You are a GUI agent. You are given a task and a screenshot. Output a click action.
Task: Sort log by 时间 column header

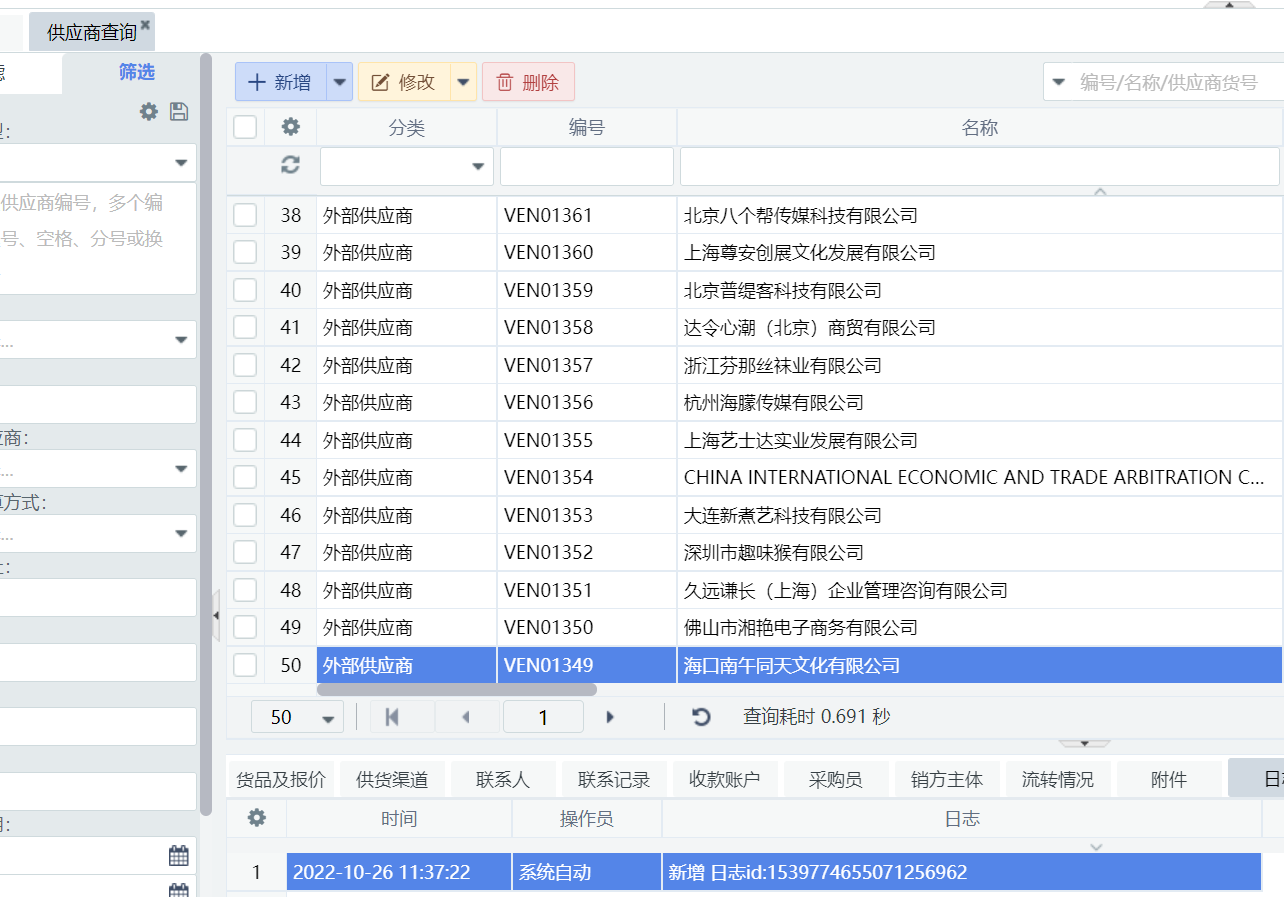[399, 819]
